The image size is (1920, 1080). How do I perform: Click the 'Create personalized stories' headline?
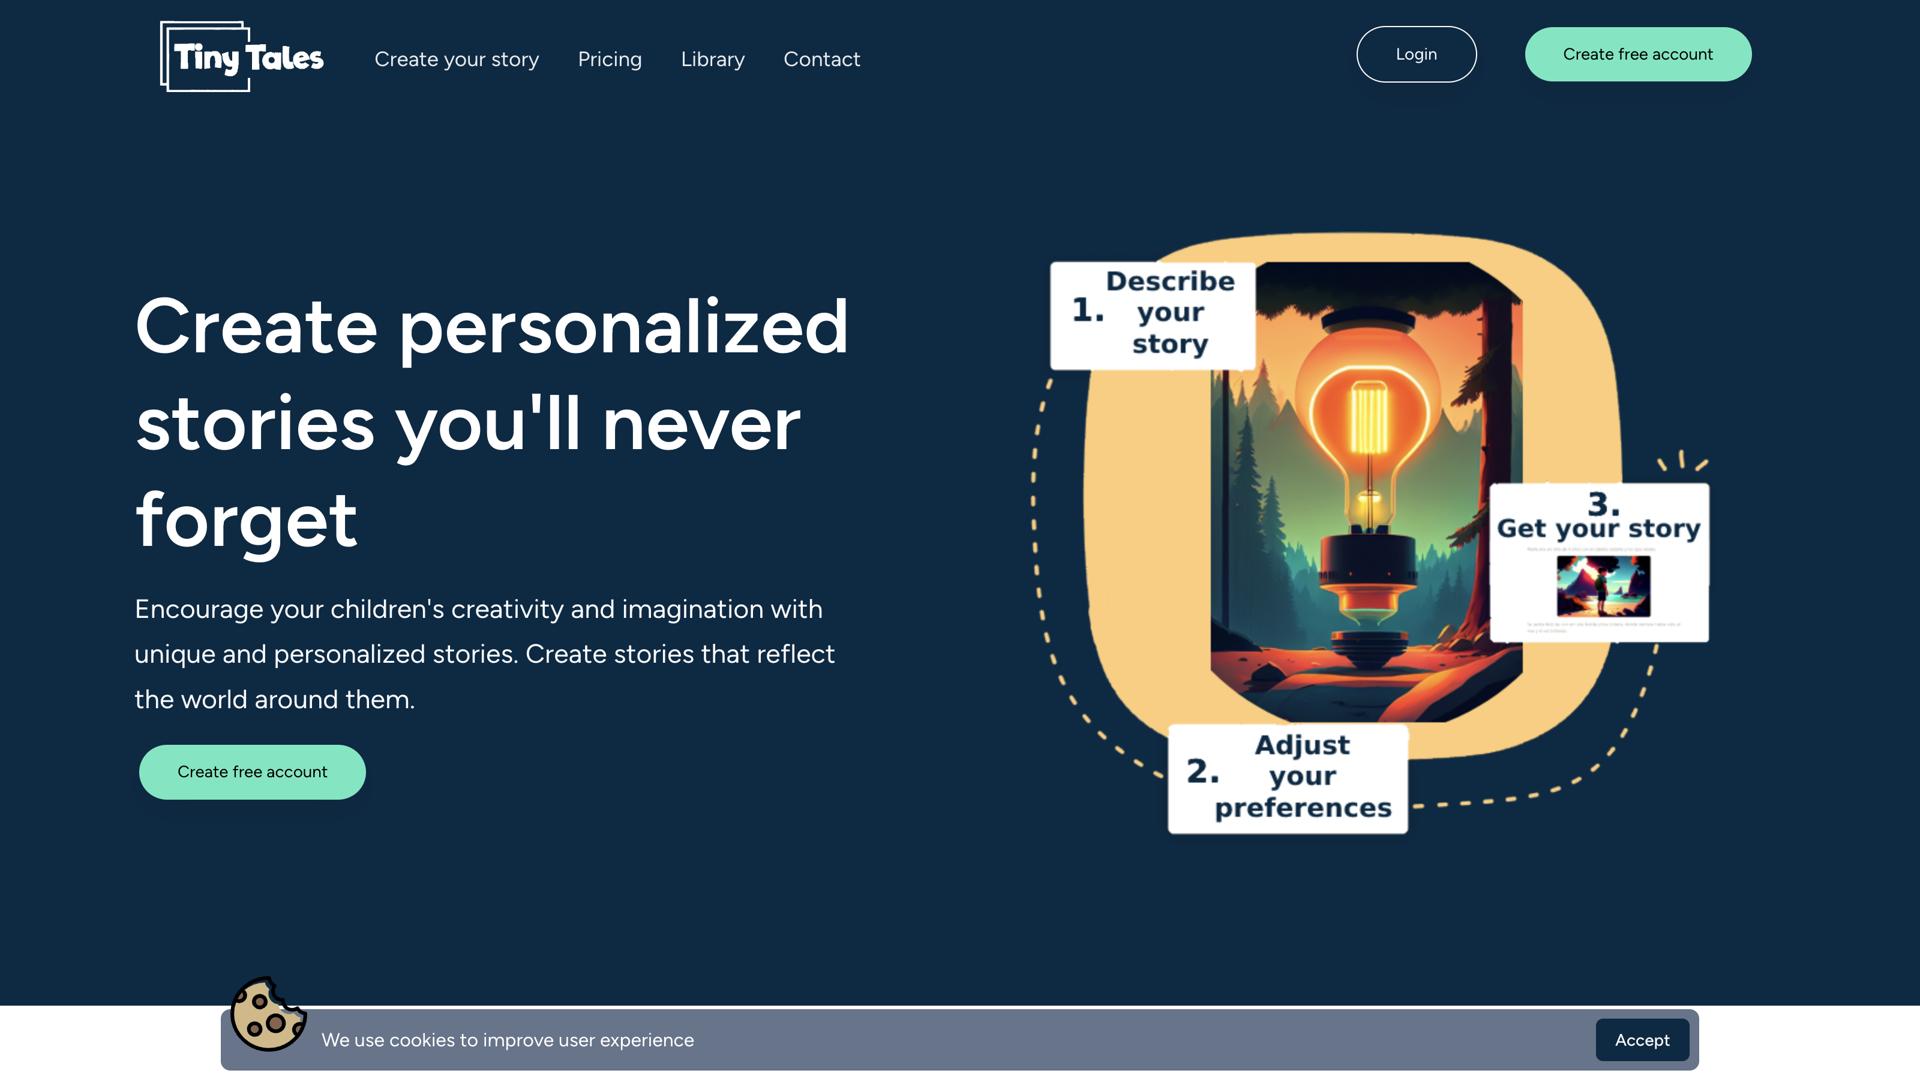(x=492, y=423)
